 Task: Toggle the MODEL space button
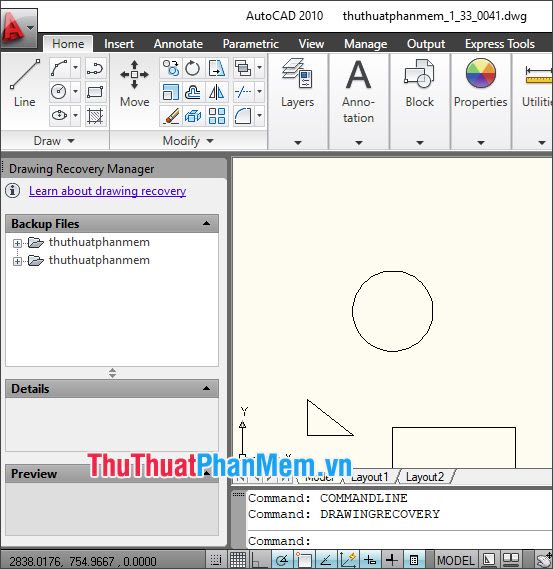coord(456,560)
